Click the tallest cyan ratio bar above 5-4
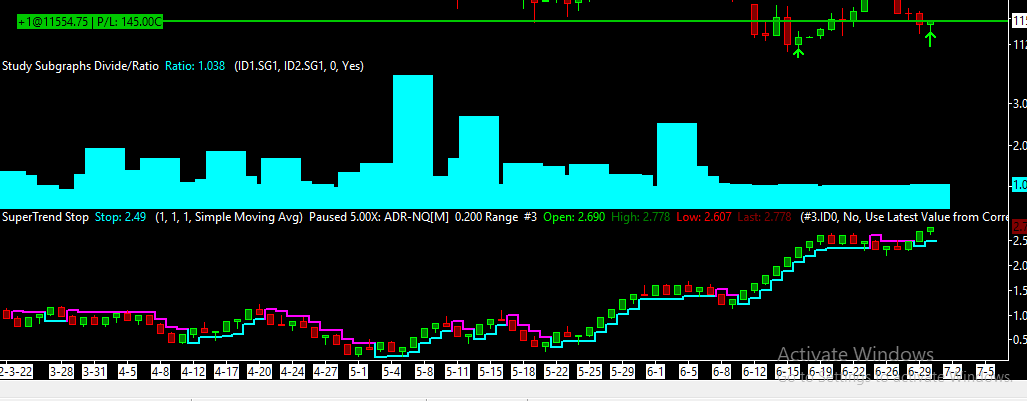The width and height of the screenshot is (1027, 401). click(413, 141)
